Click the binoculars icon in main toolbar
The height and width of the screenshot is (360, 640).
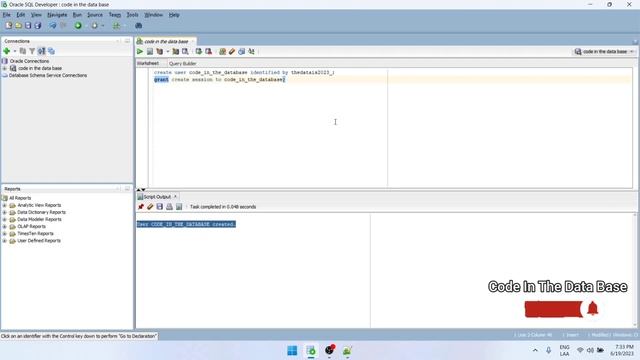(x=138, y=26)
